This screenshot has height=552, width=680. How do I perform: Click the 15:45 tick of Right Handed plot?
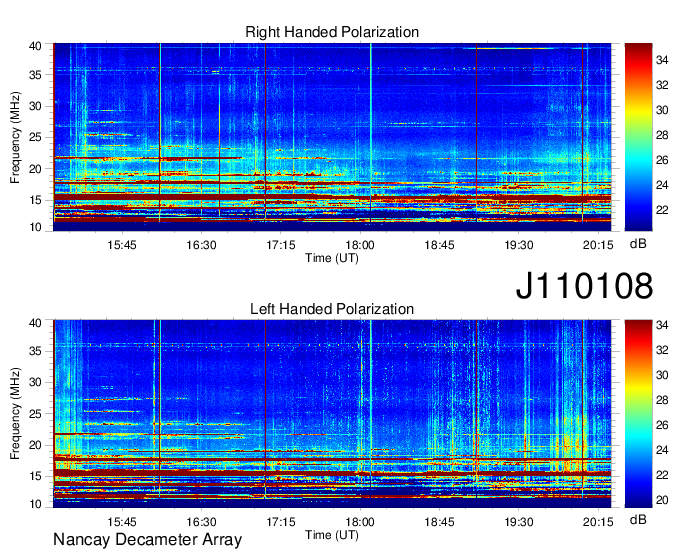point(122,245)
